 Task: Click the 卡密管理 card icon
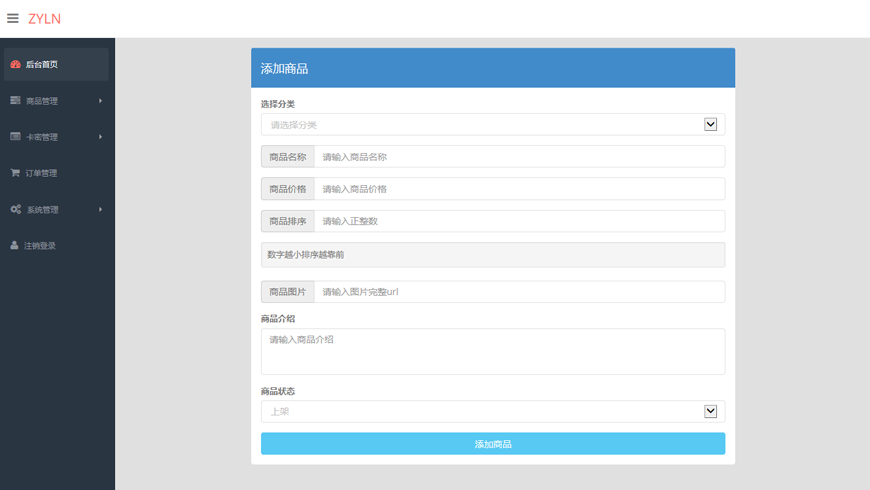pos(15,137)
